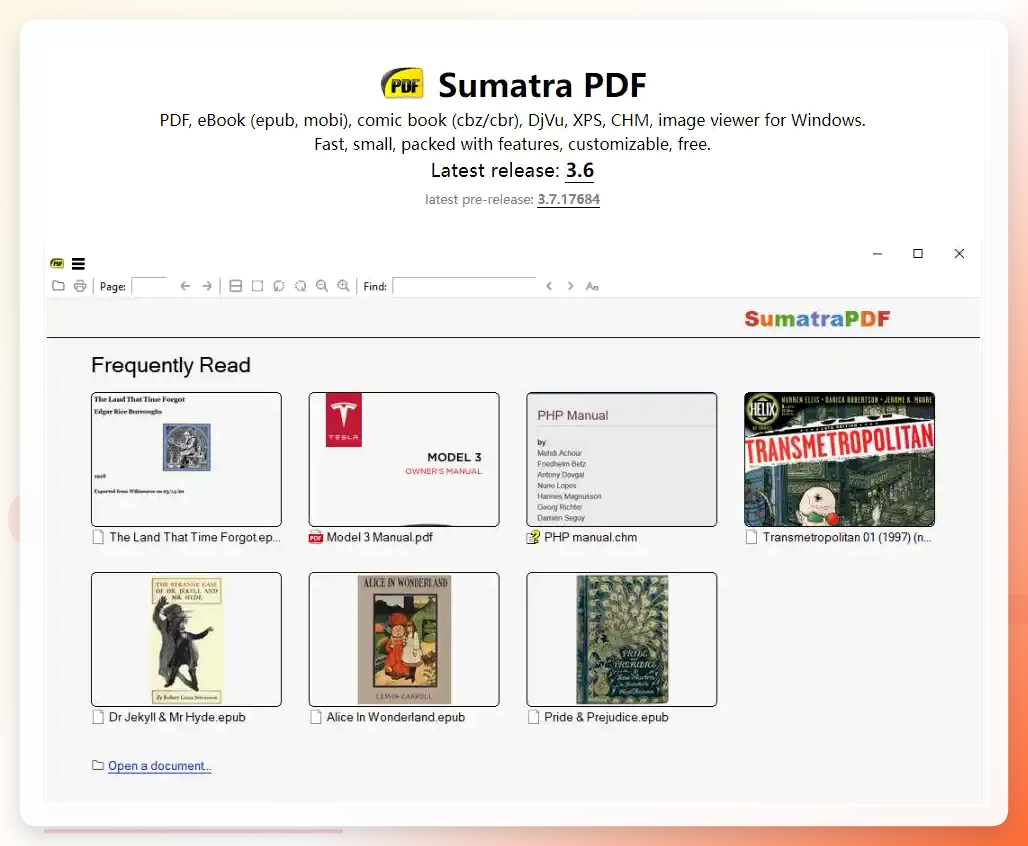Maximize the SumatraPDF window
Image resolution: width=1028 pixels, height=846 pixels.
[x=918, y=254]
